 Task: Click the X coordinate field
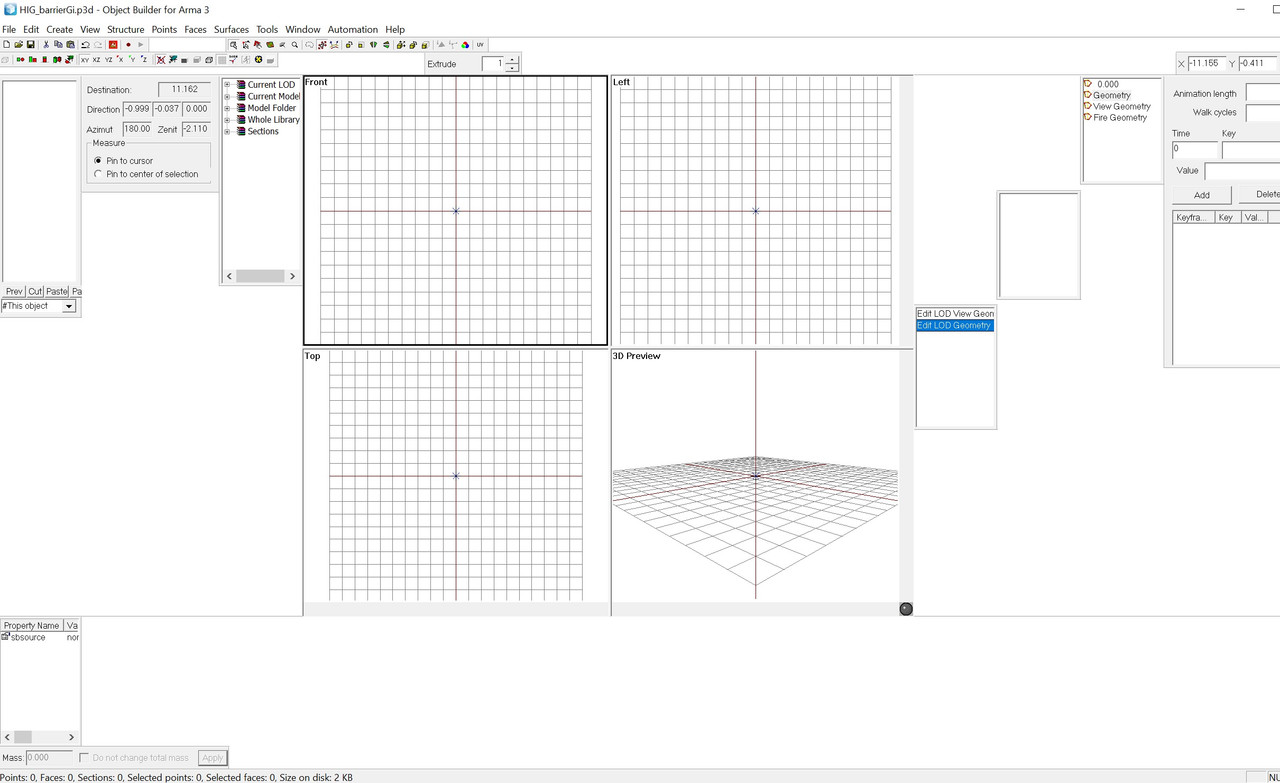[x=1207, y=63]
